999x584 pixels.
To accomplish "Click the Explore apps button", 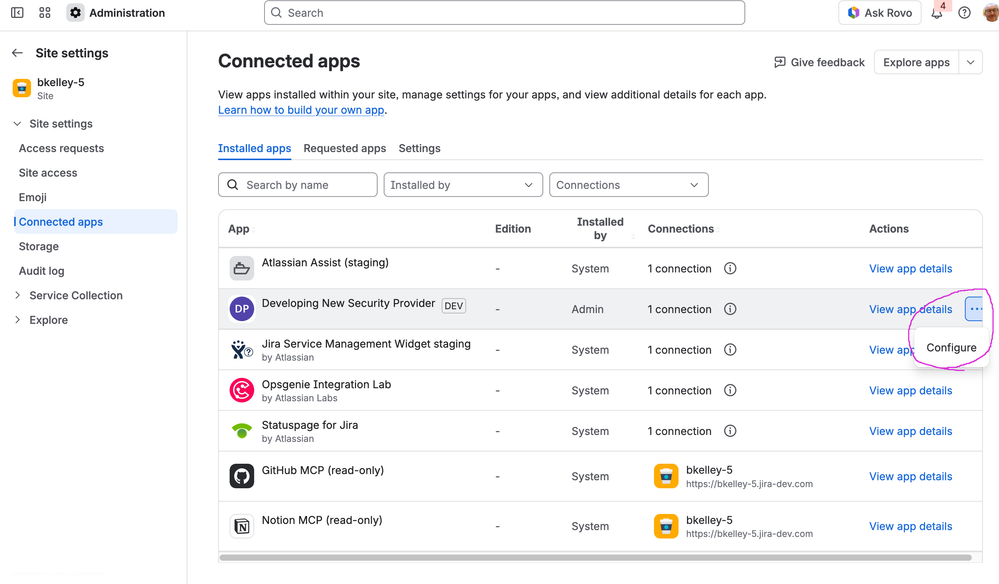I will click(x=916, y=62).
